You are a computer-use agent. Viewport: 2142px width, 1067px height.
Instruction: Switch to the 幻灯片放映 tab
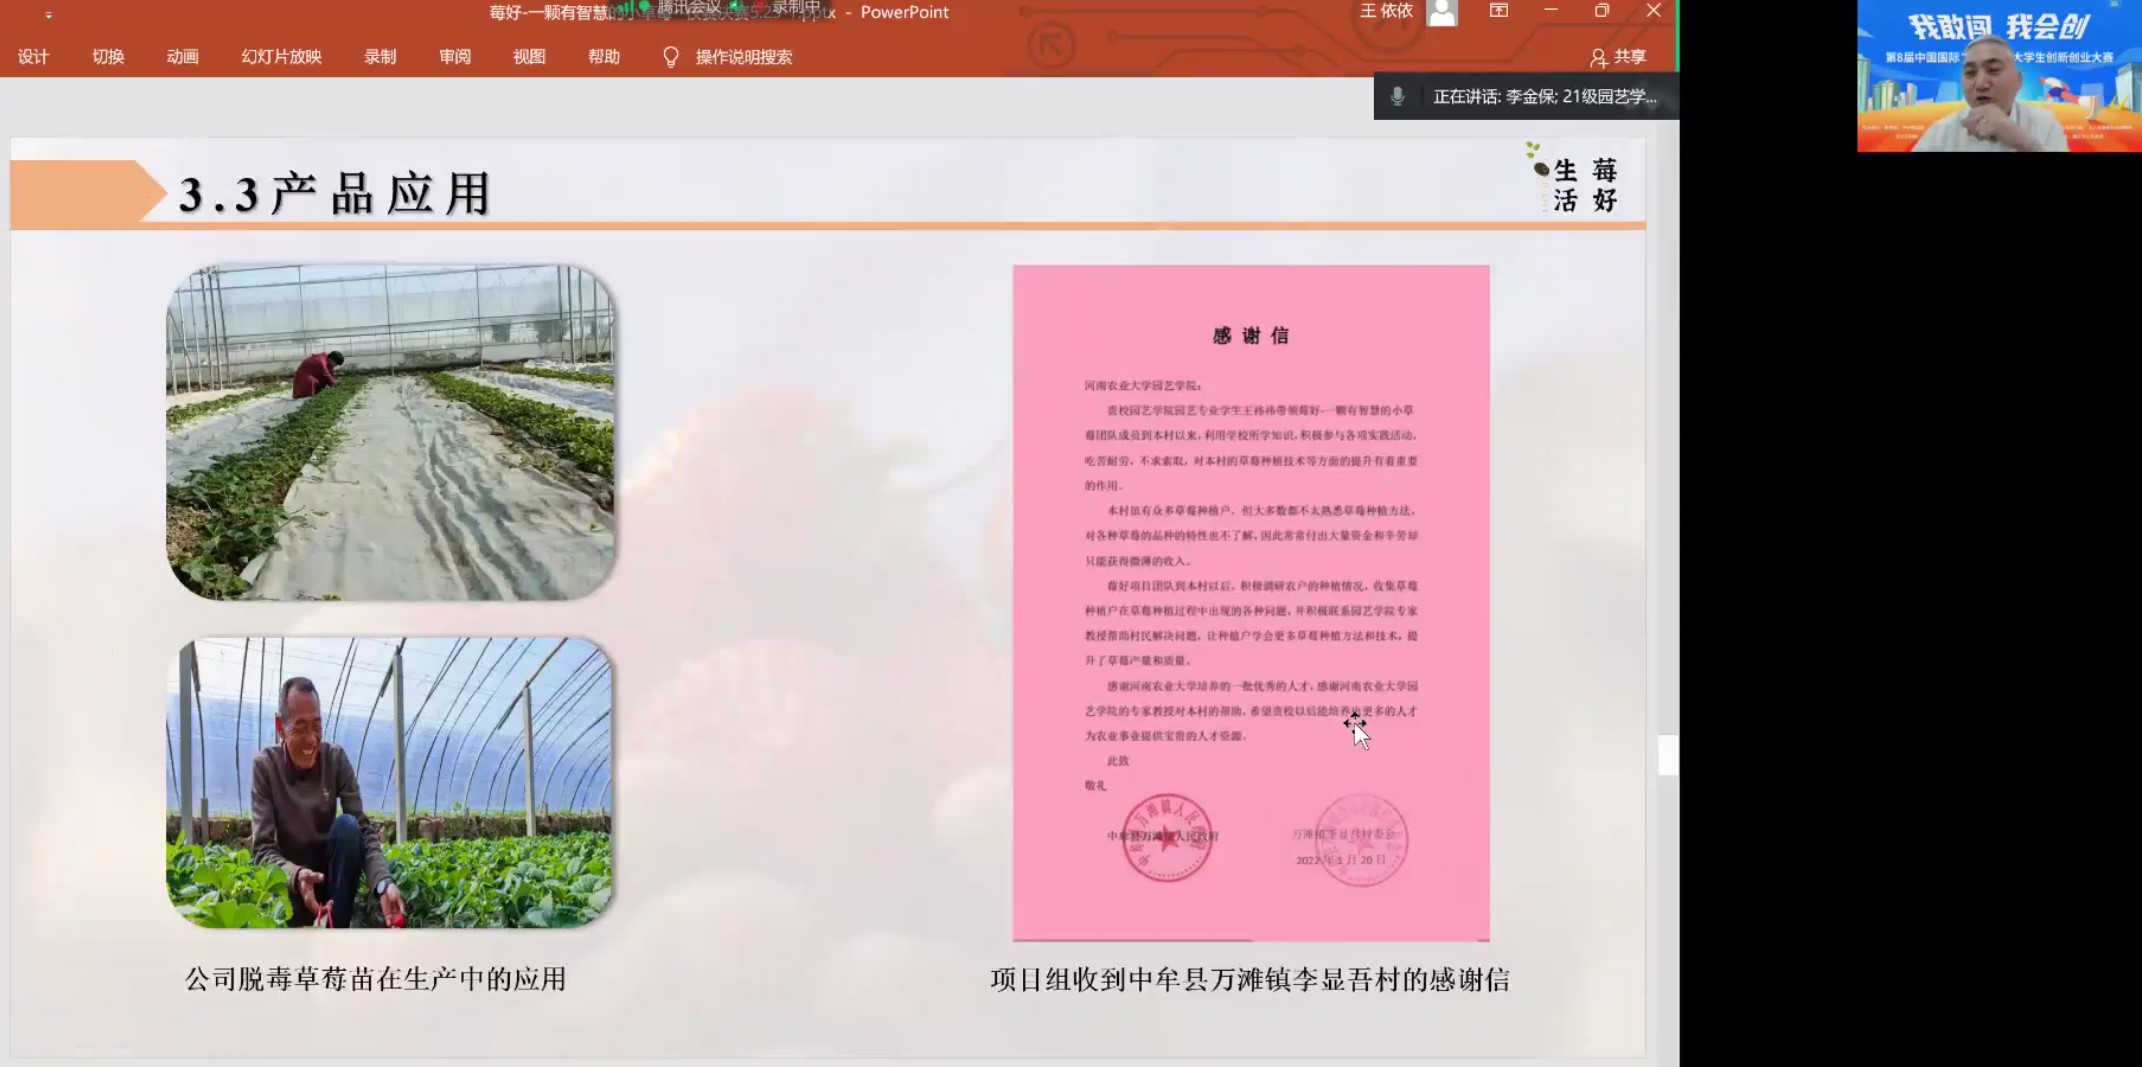281,57
